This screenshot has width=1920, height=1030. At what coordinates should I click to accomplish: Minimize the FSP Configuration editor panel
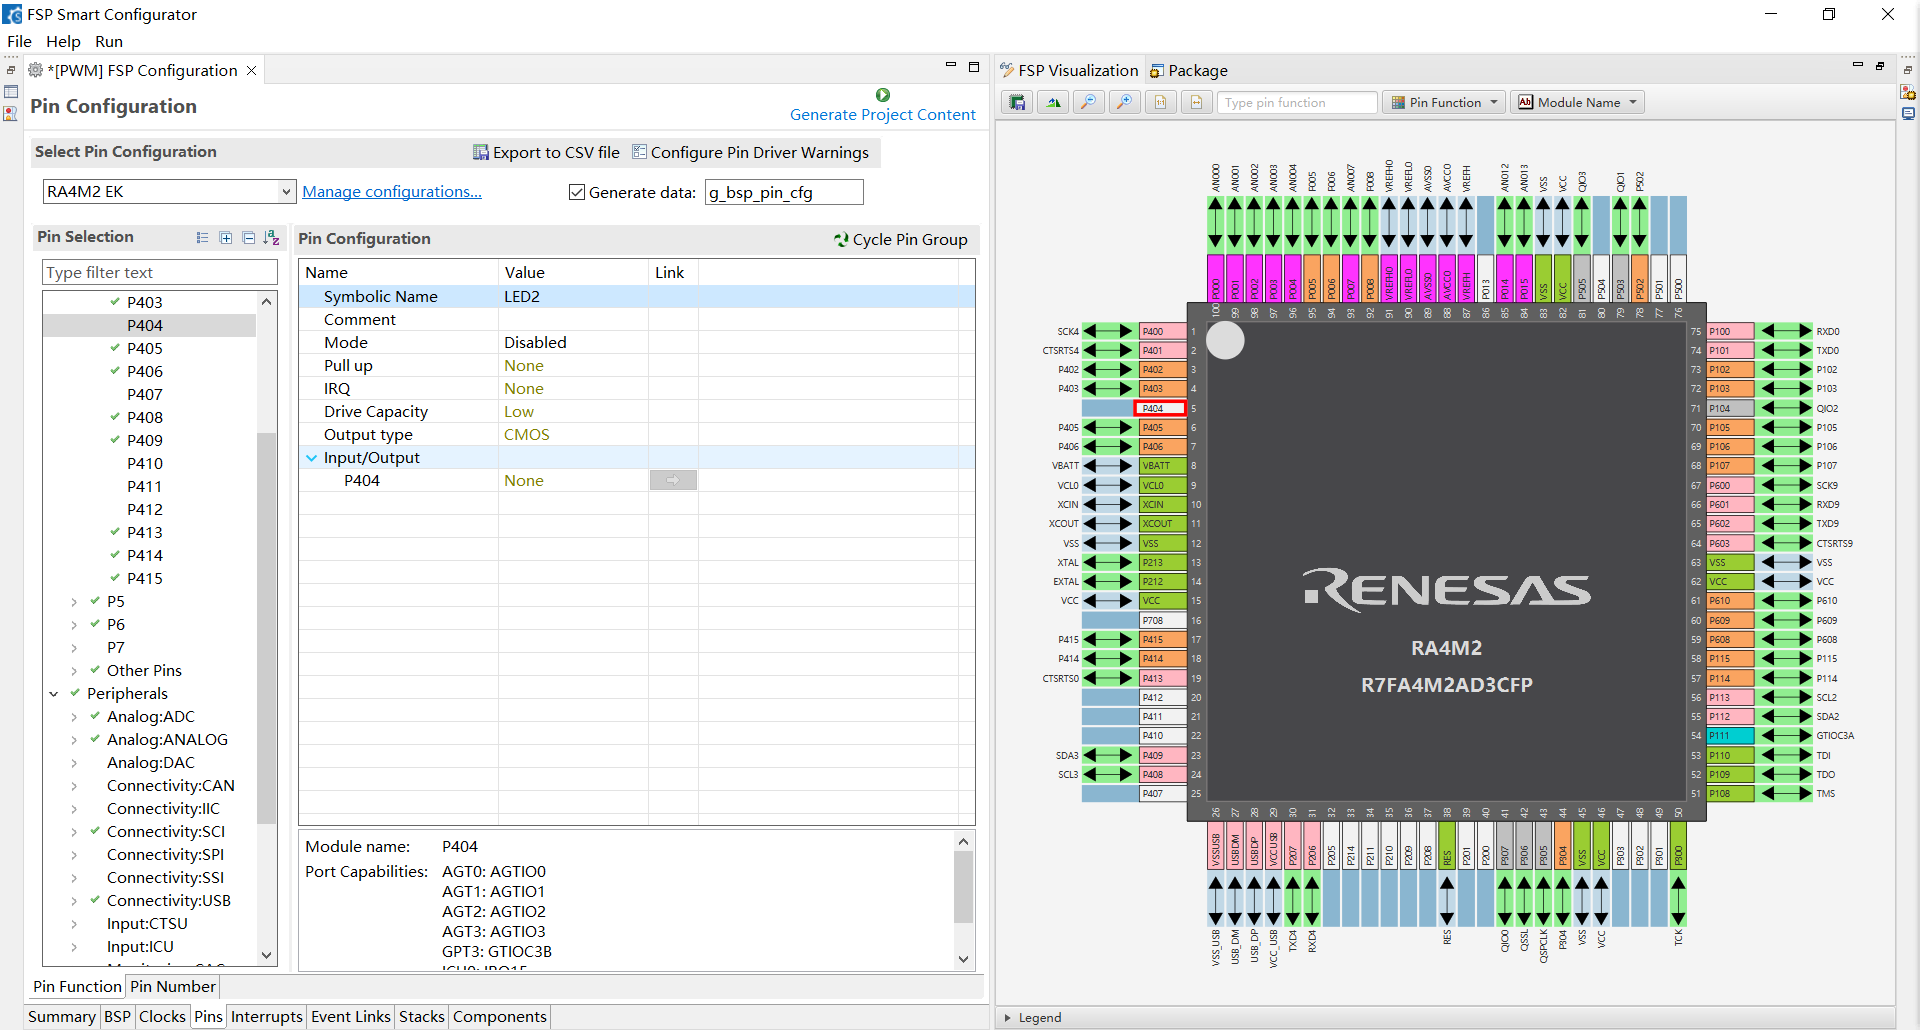coord(951,66)
